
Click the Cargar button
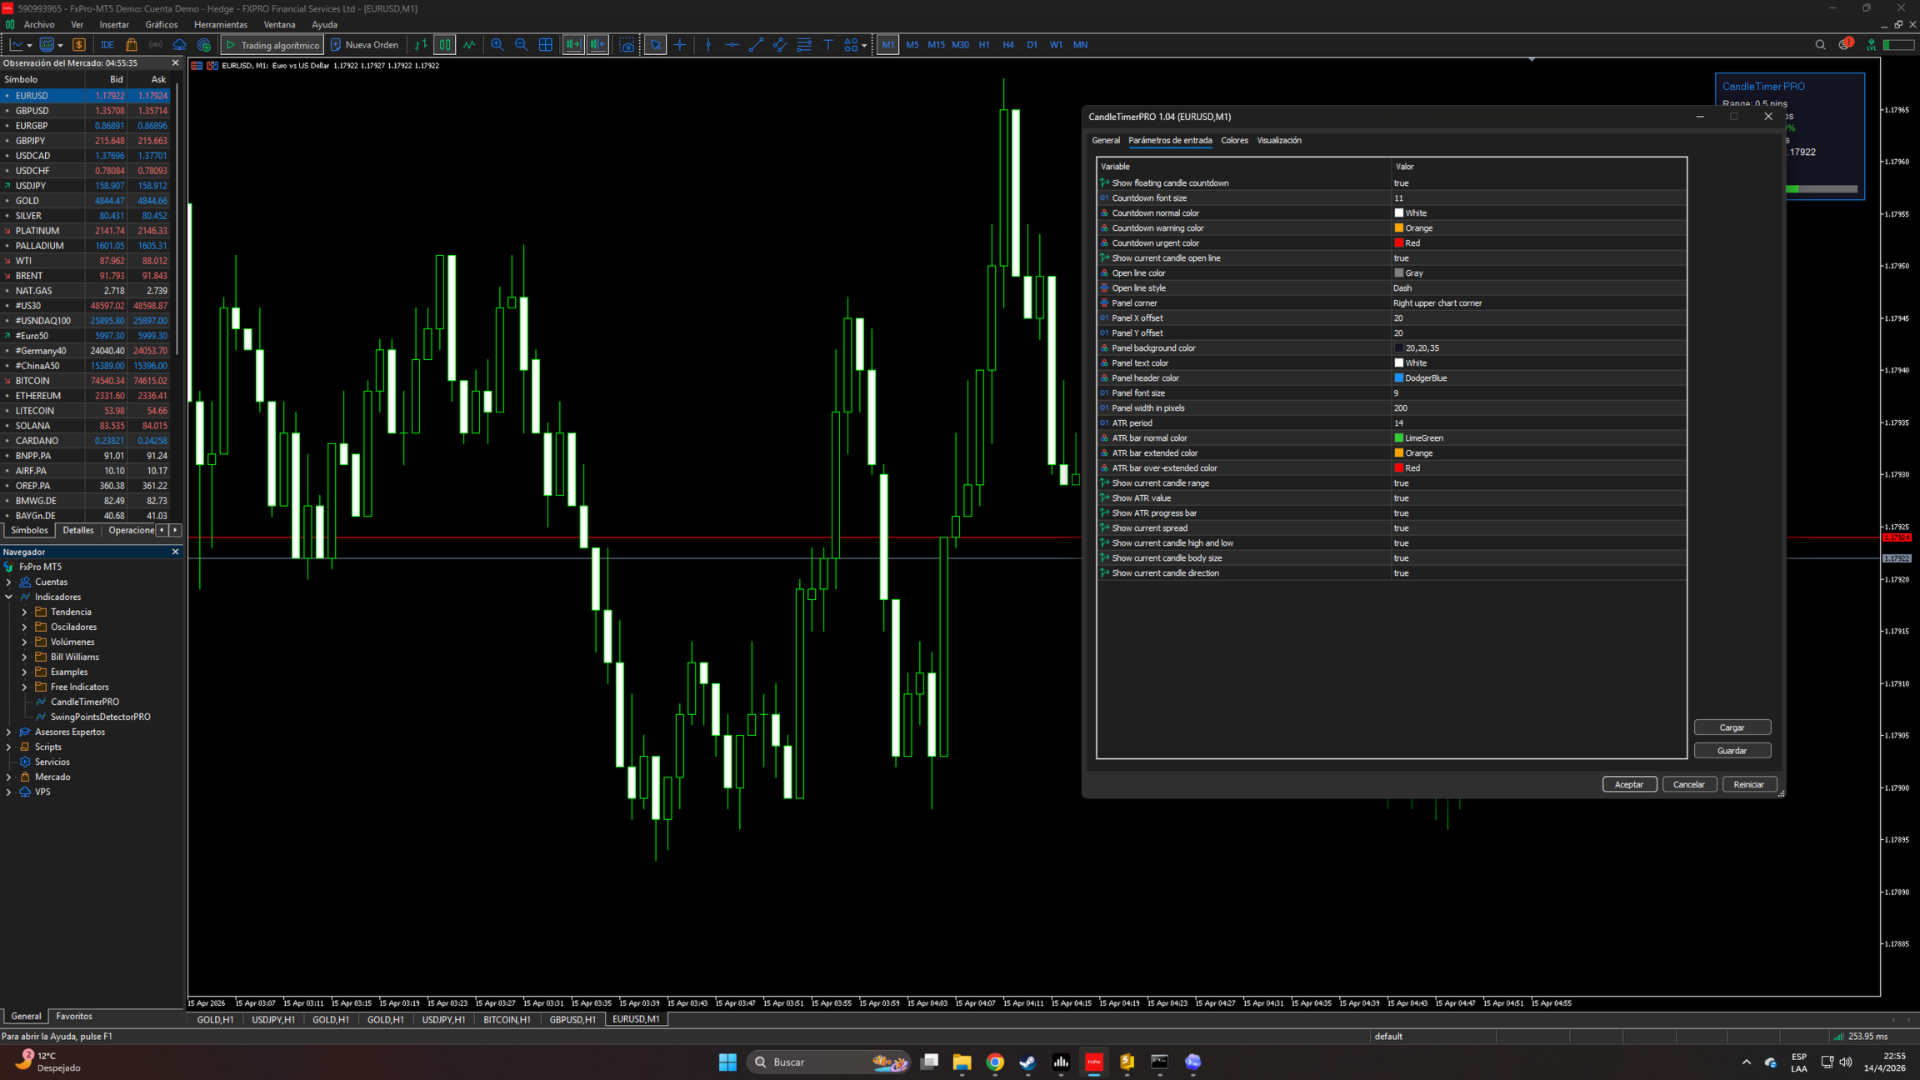point(1731,728)
